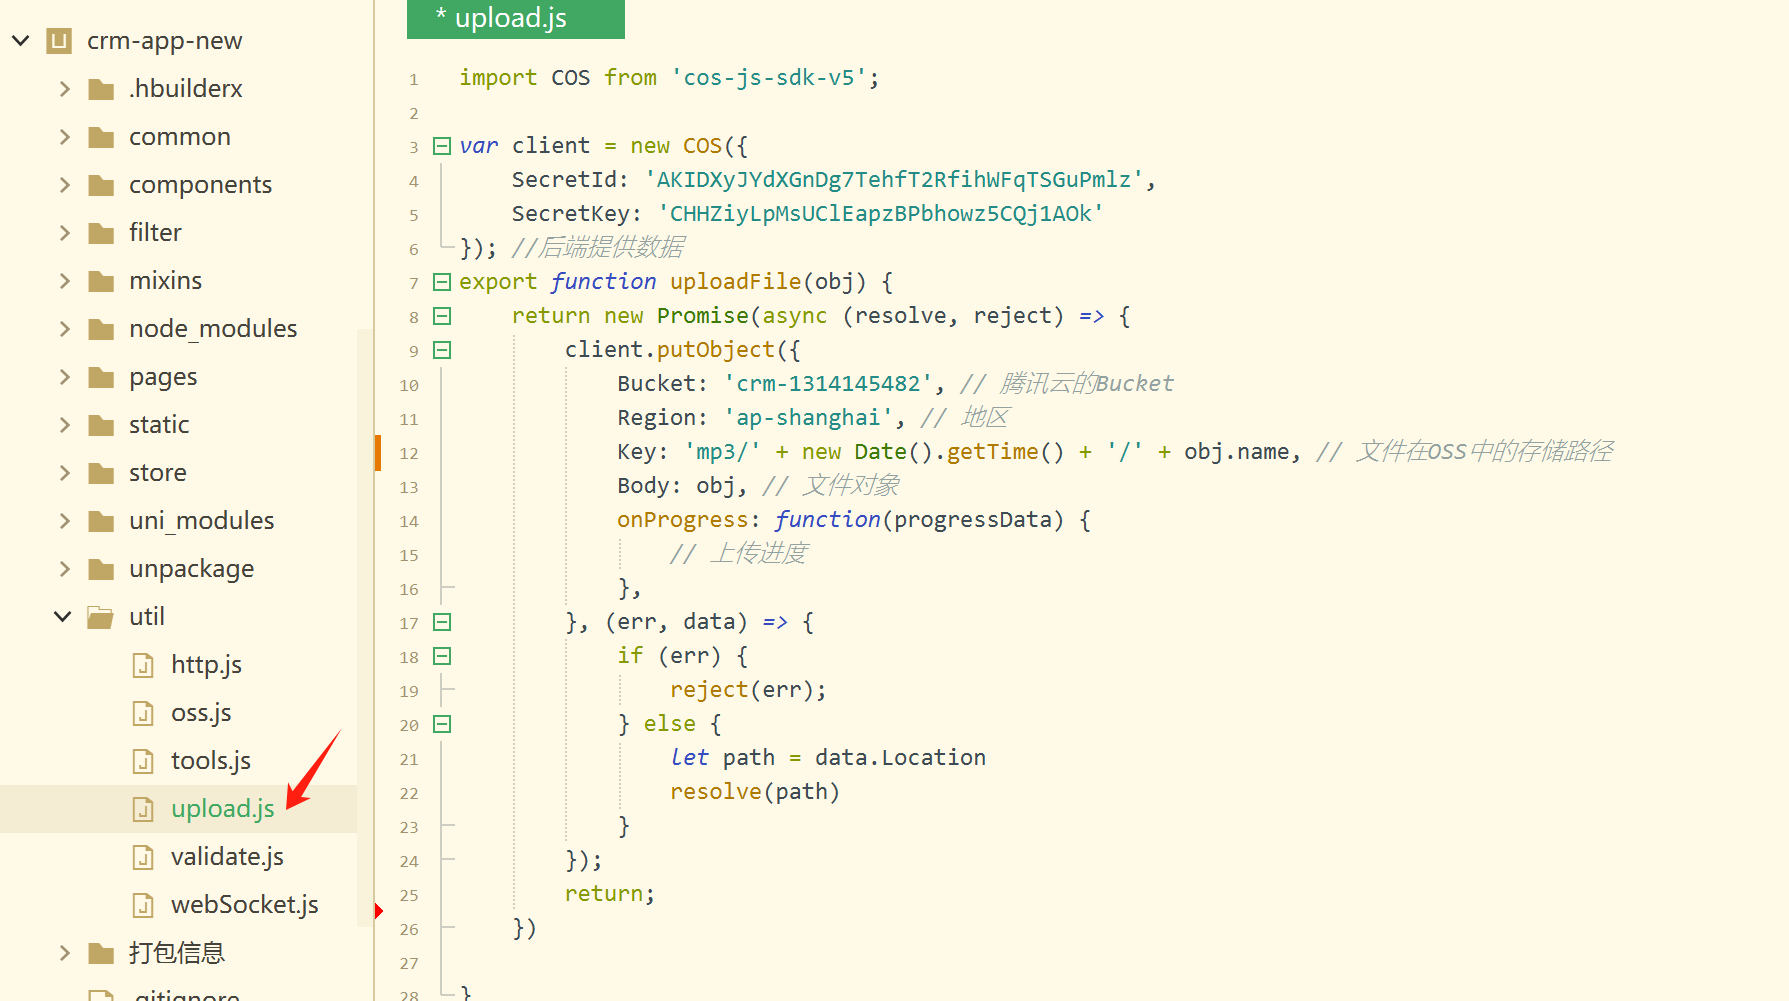Screen dimensions: 1789x1001
Task: Collapse the var client code block fold
Action: 441,145
